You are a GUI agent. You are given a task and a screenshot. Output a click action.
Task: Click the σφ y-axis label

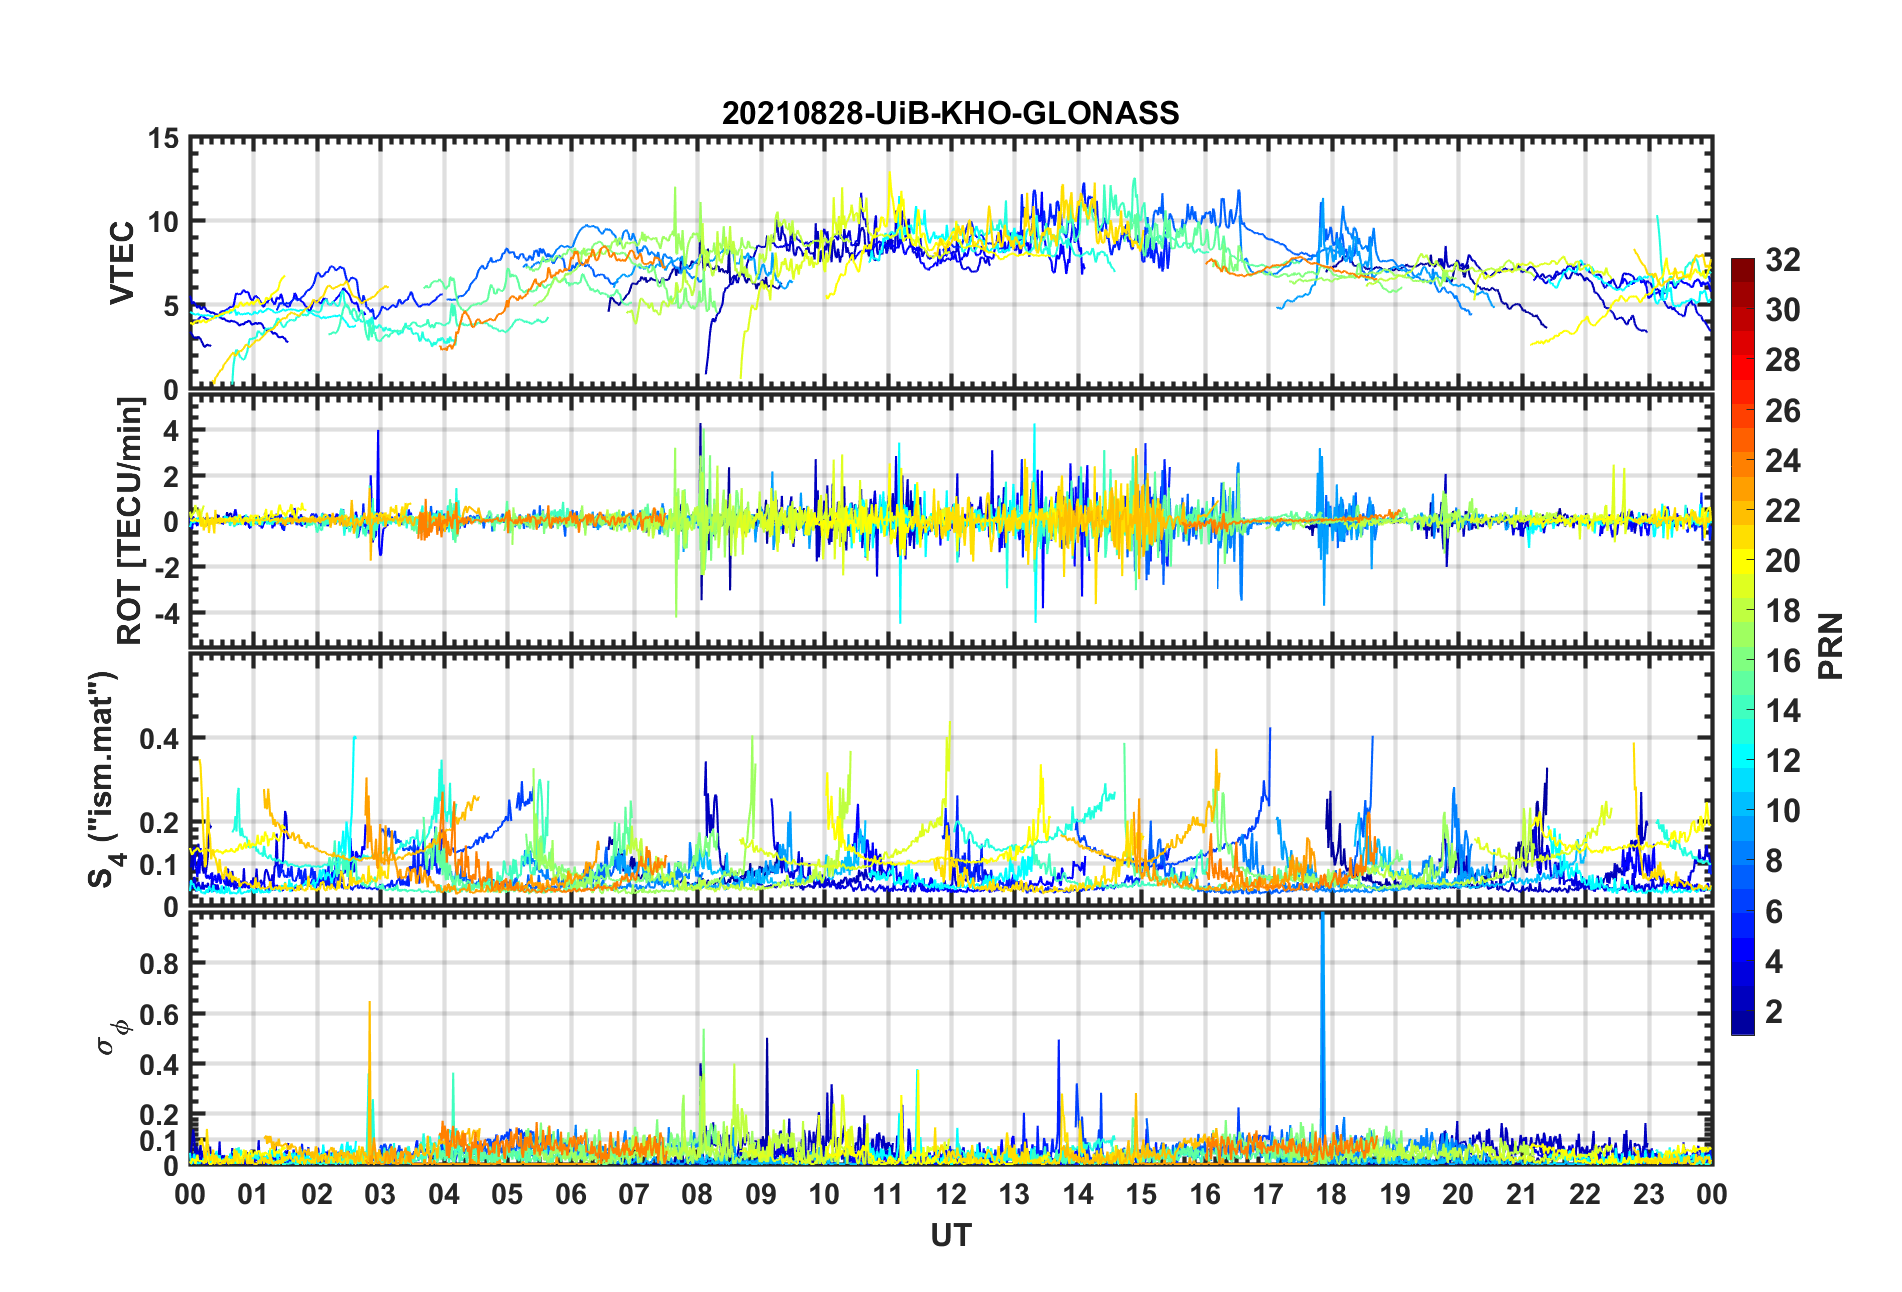[112, 1036]
